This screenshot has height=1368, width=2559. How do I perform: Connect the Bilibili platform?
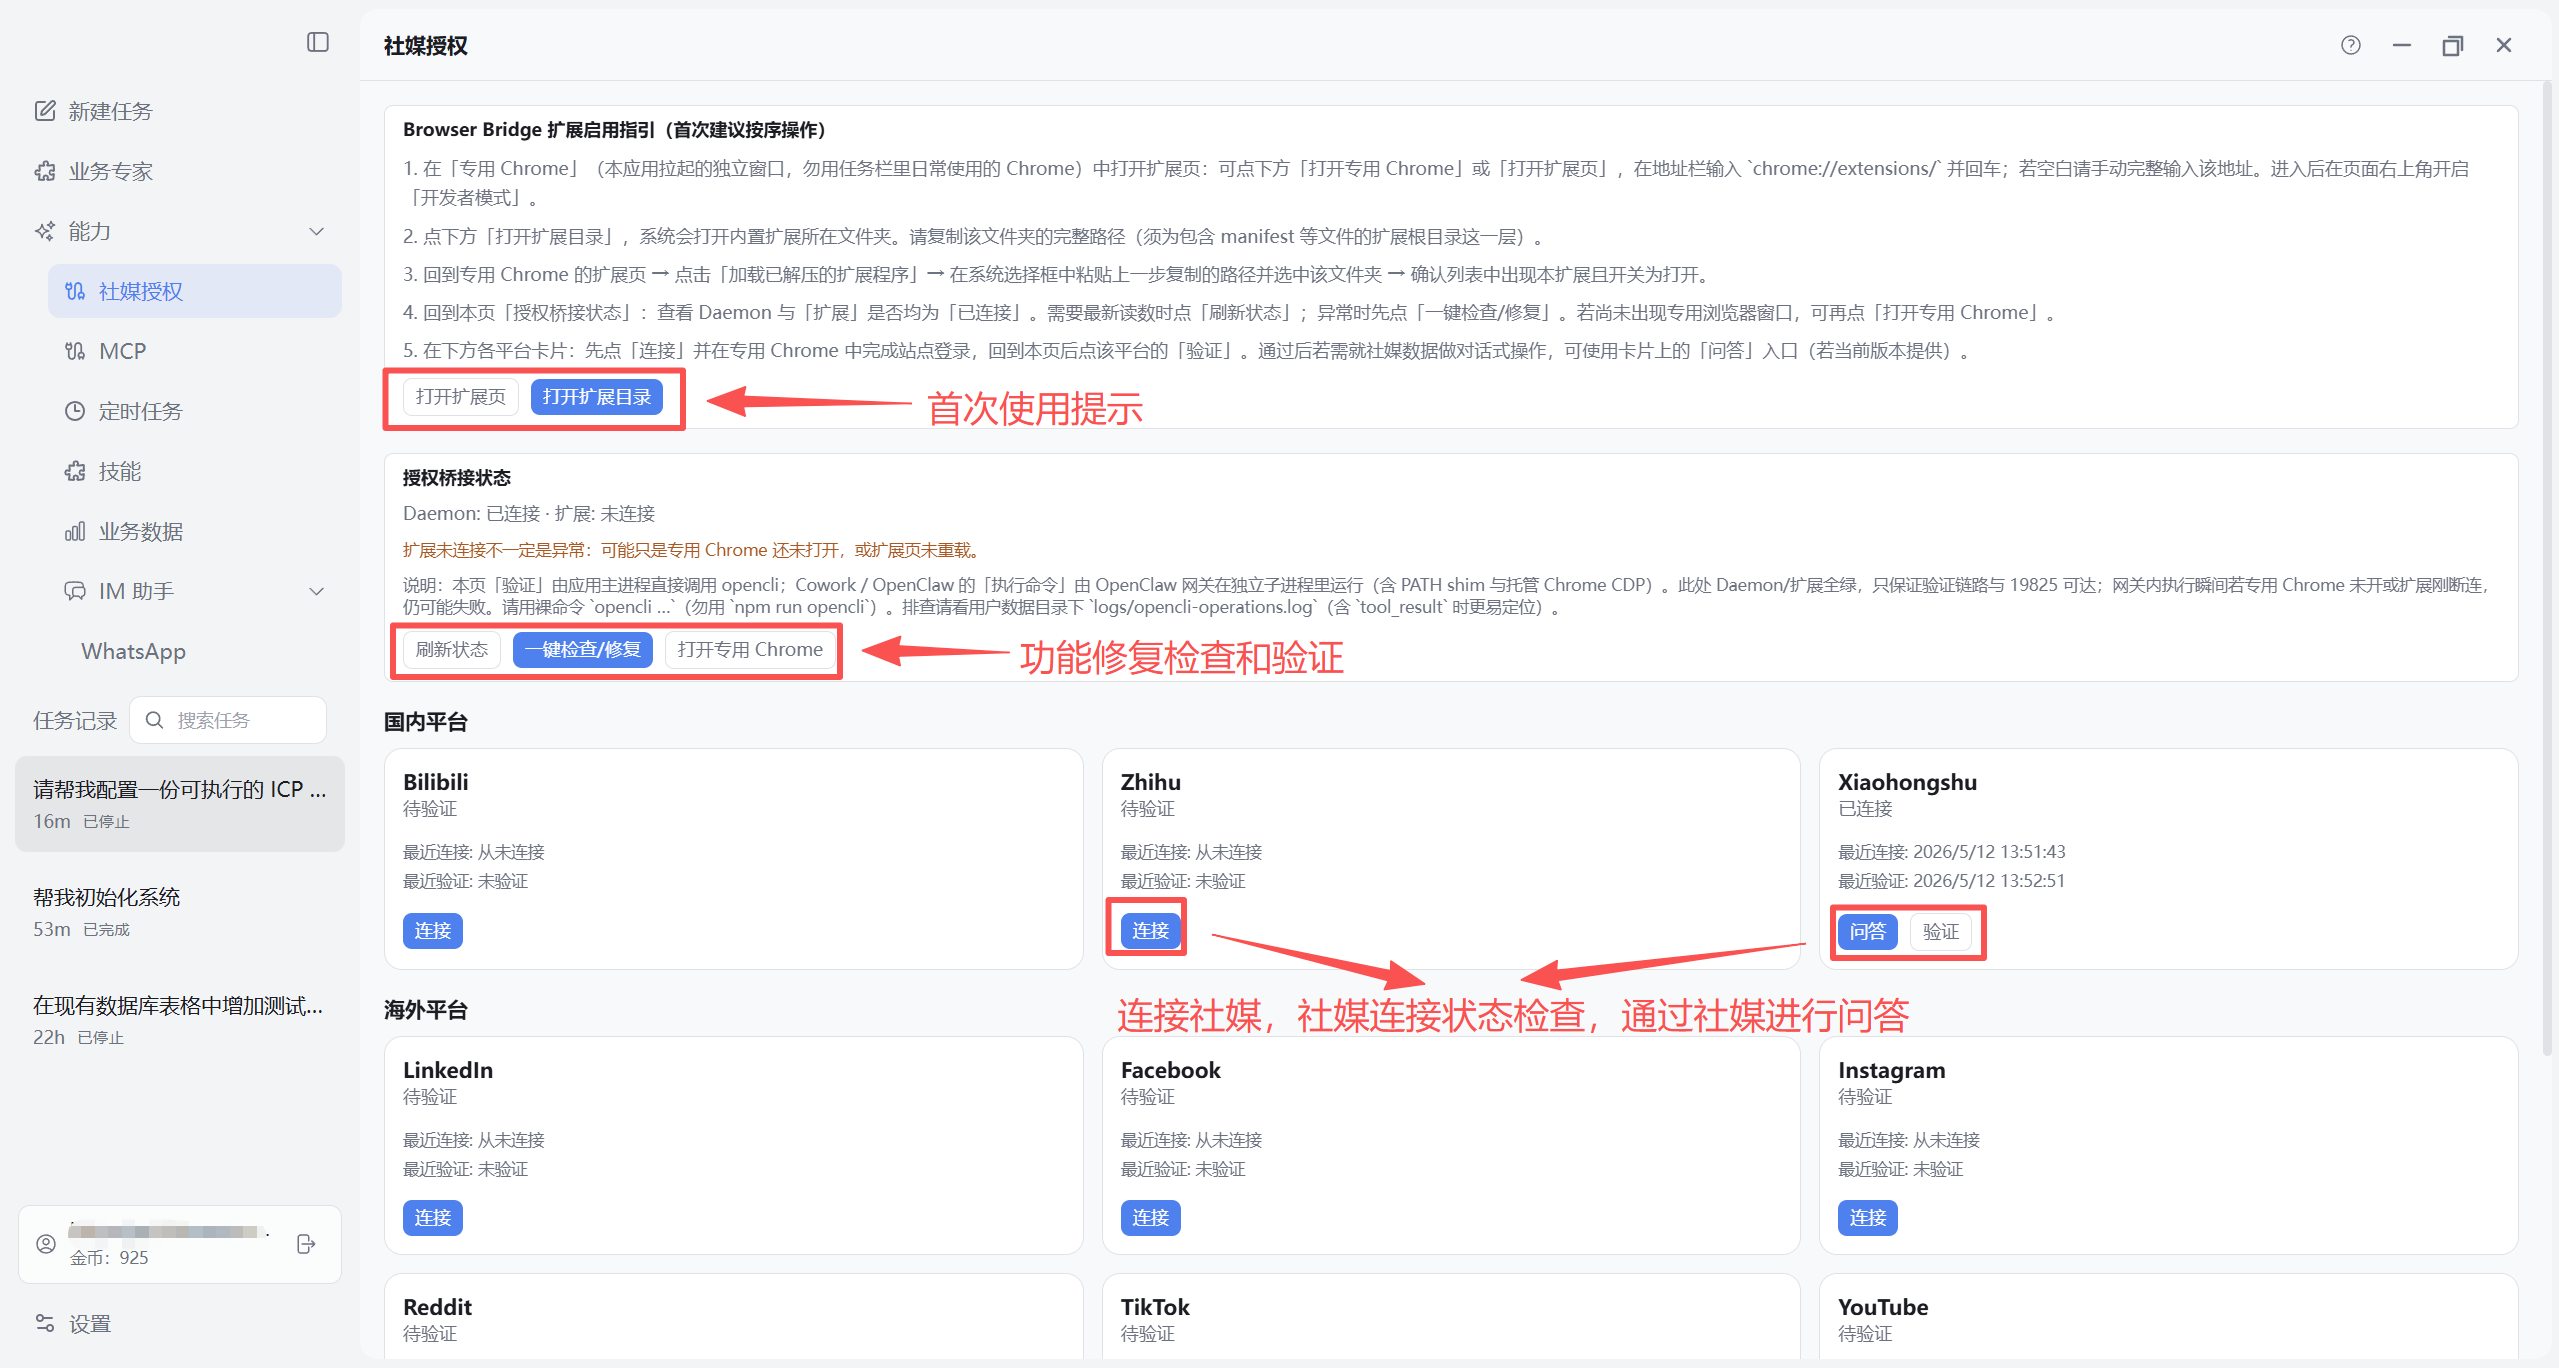pos(433,931)
